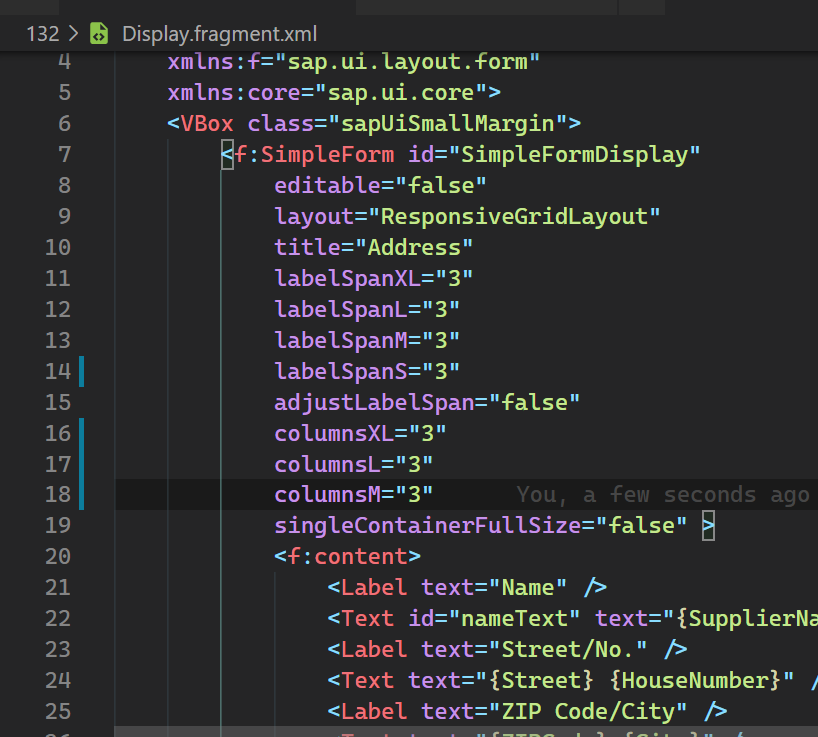Select the closing bracket after singleContainerFullSize
The width and height of the screenshot is (818, 737).
tap(708, 526)
